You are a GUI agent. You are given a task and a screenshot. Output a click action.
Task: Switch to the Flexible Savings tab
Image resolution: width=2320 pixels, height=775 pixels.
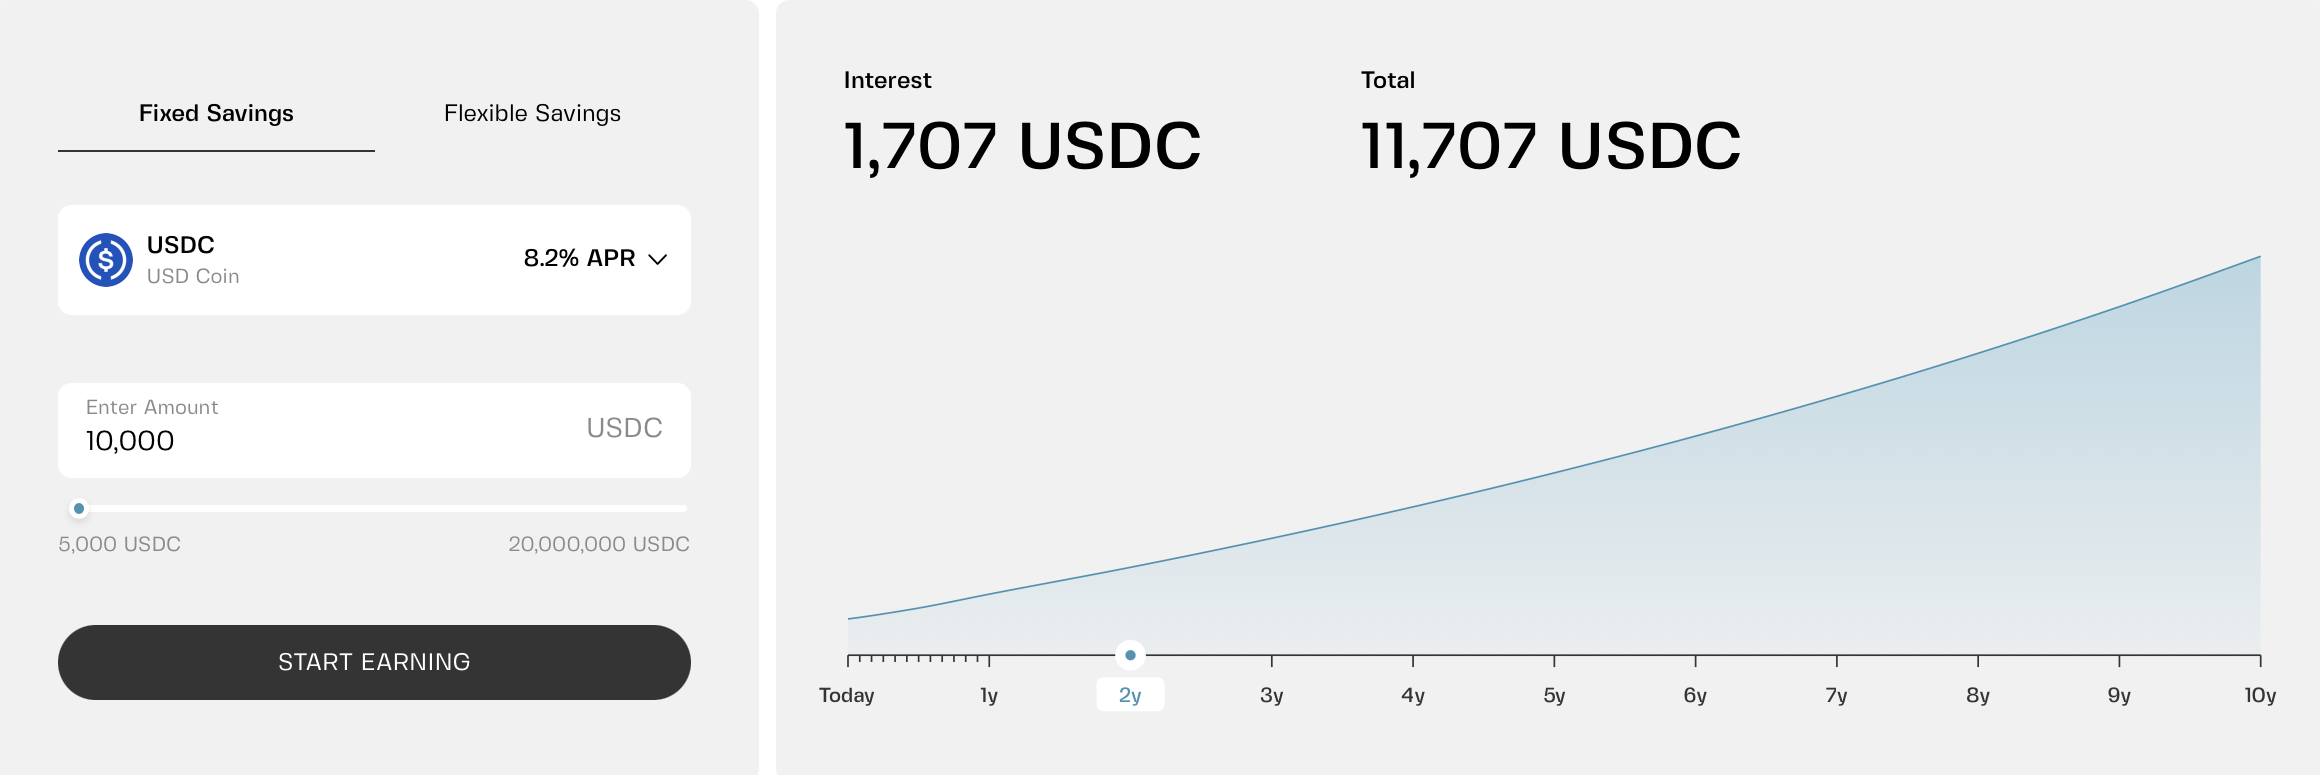coord(532,114)
